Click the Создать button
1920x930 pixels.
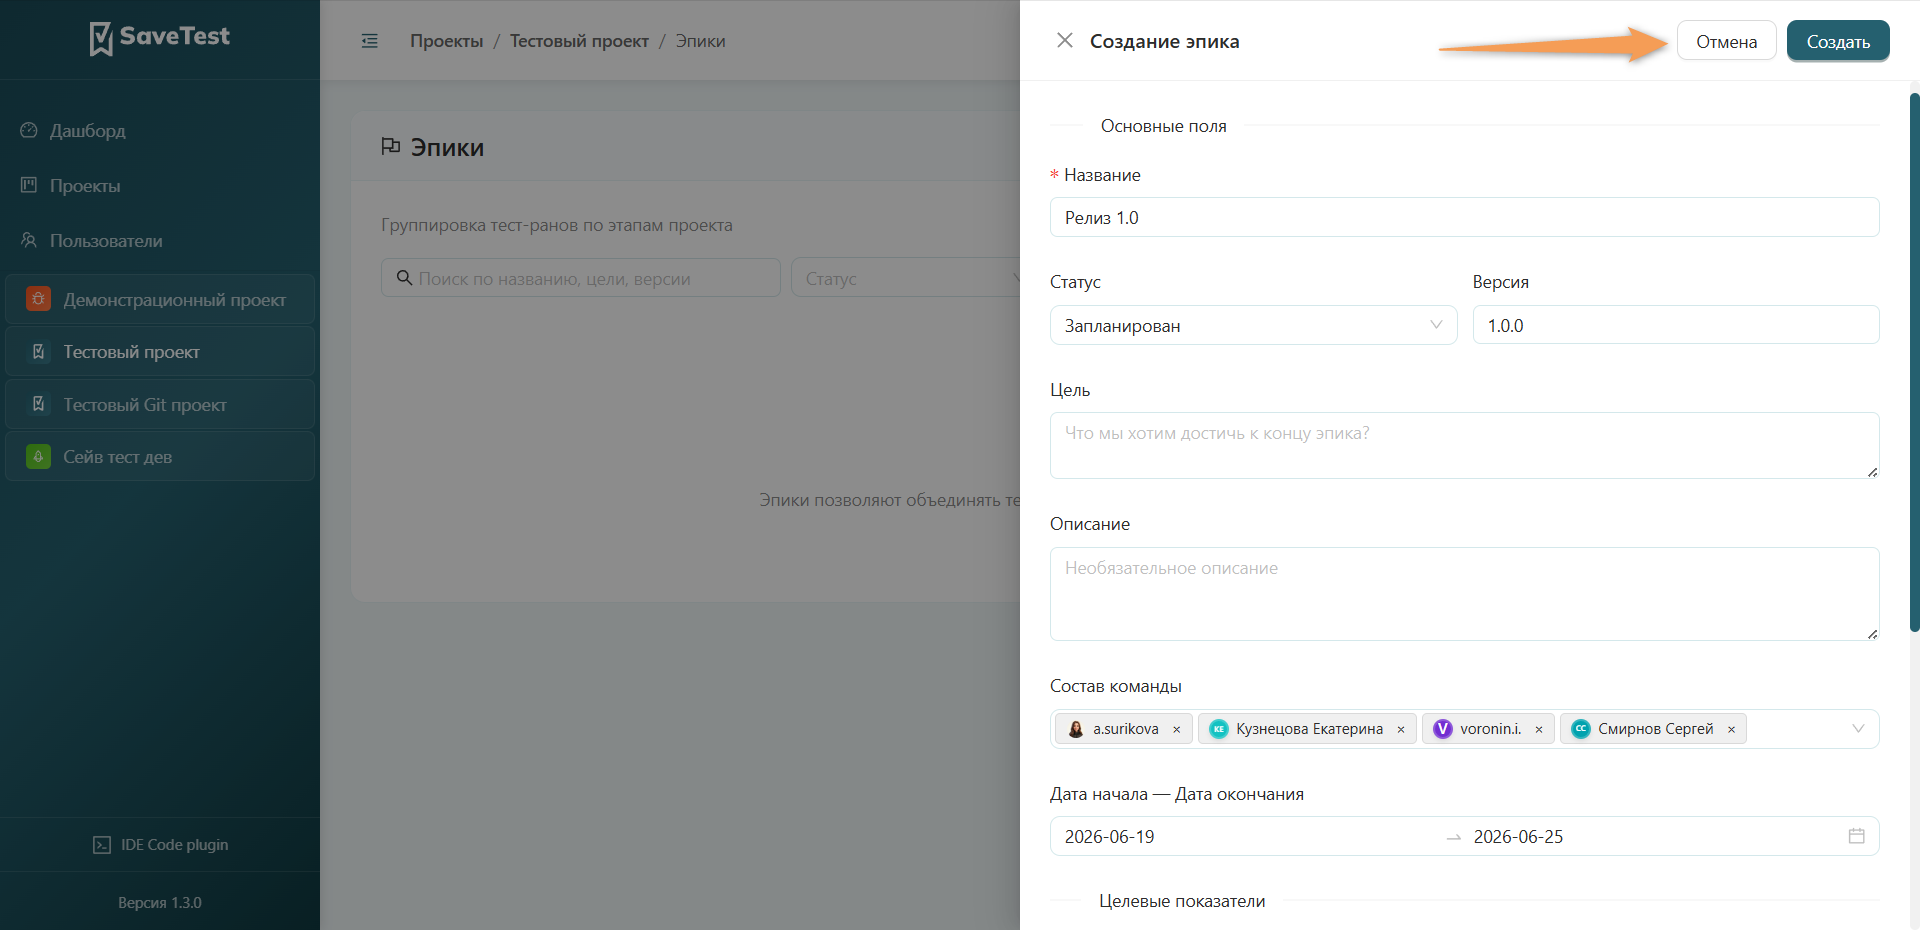(x=1838, y=41)
